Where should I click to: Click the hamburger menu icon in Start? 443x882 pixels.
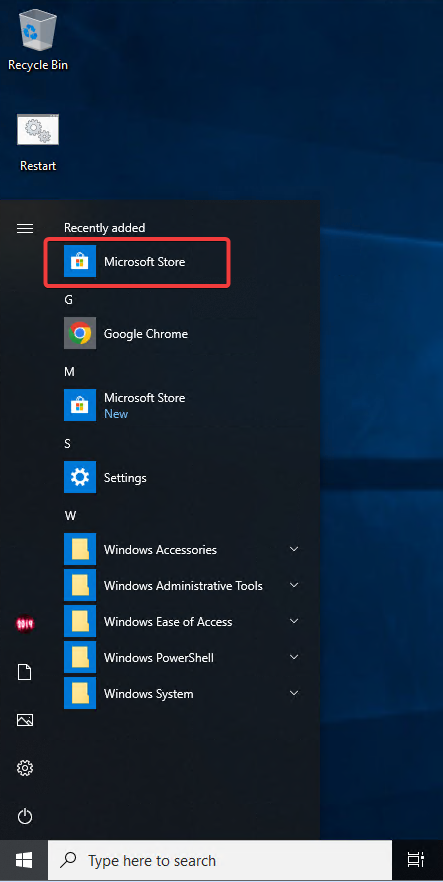coord(25,228)
